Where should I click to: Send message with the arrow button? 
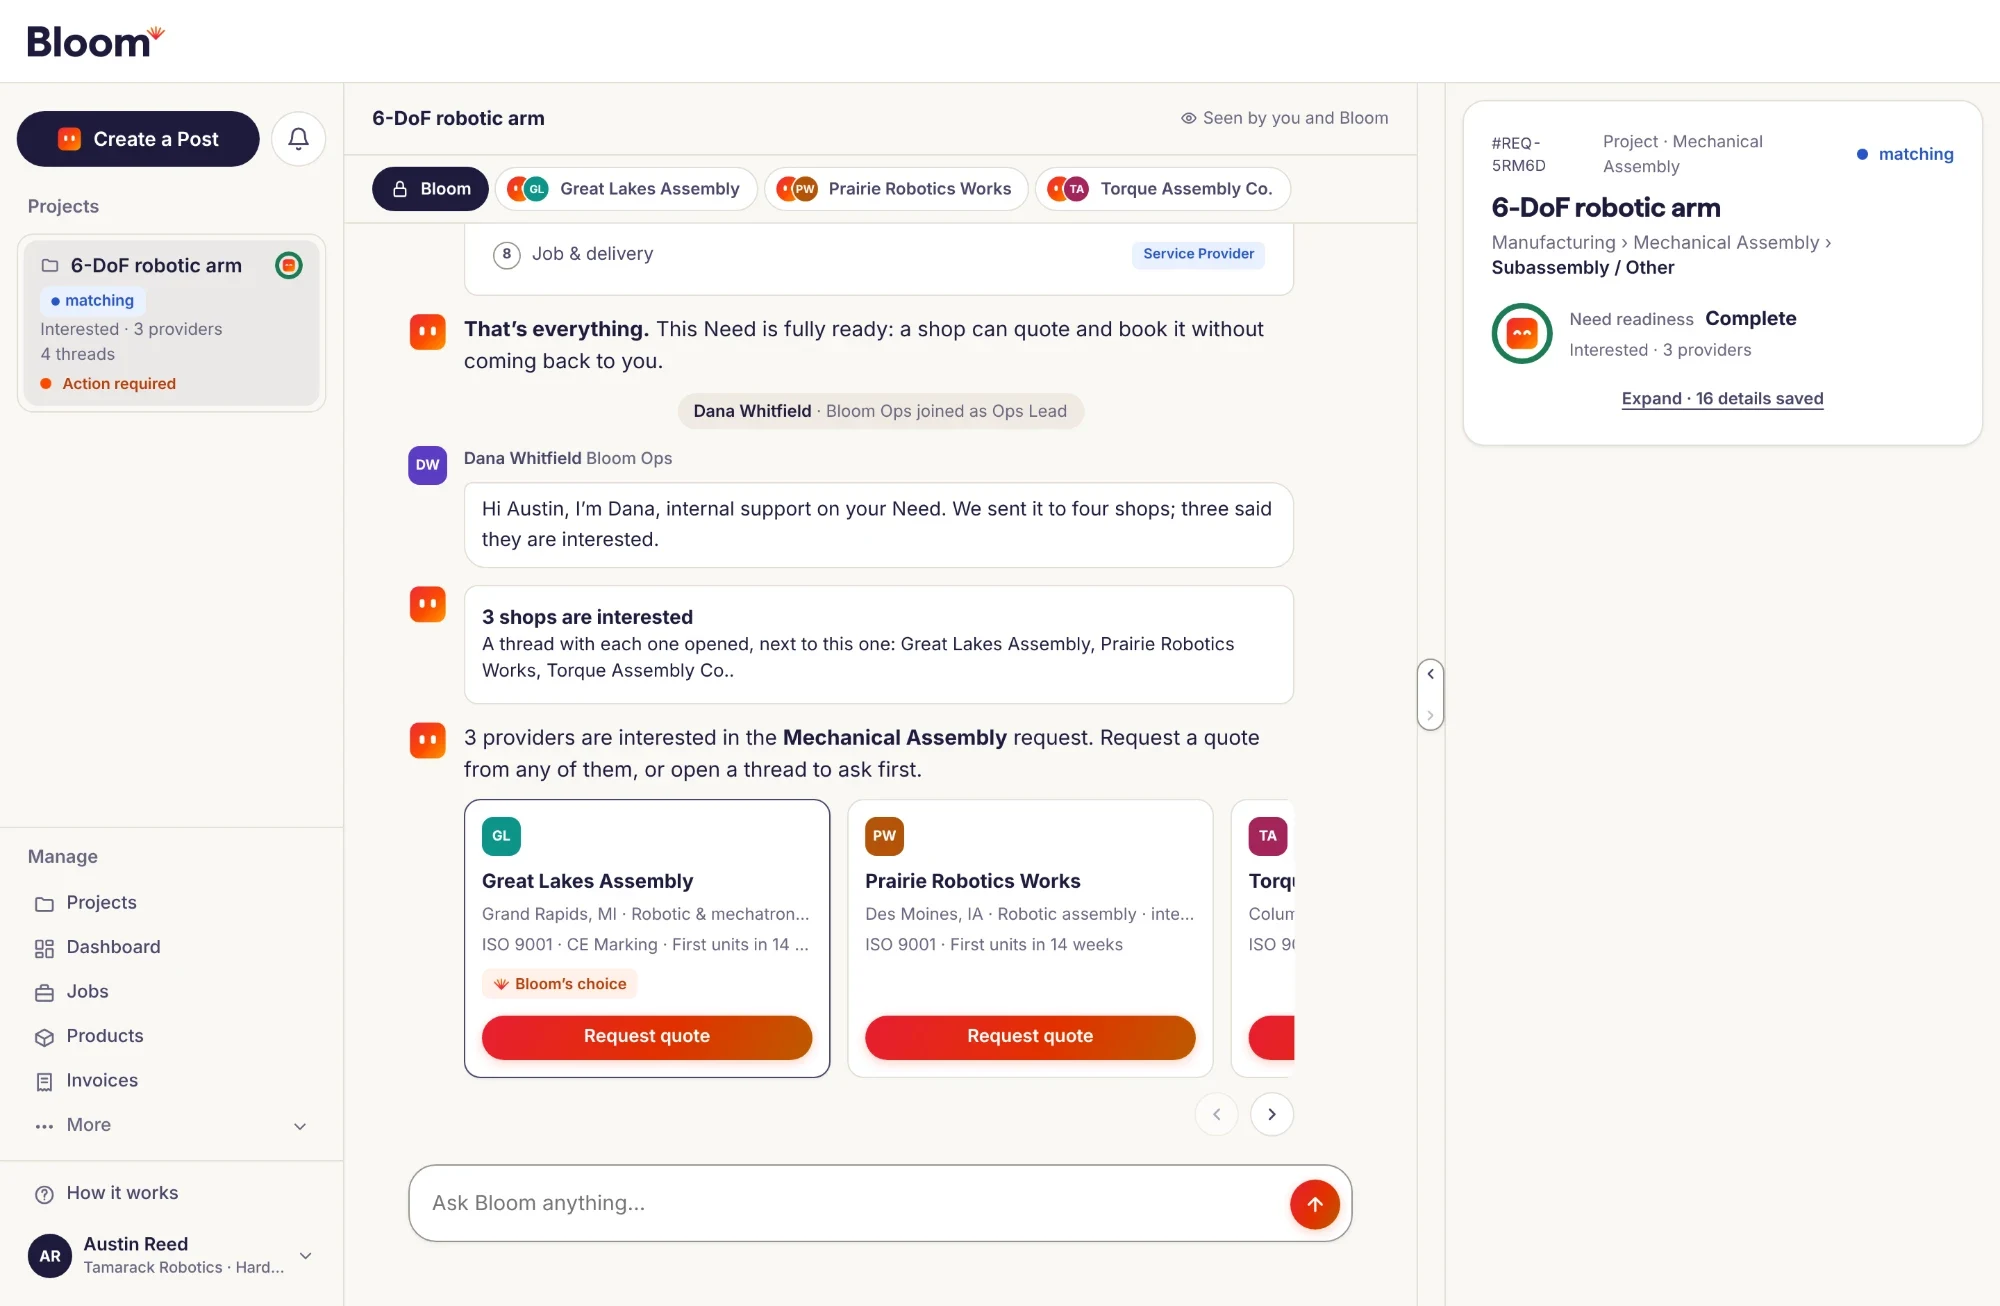click(x=1314, y=1204)
